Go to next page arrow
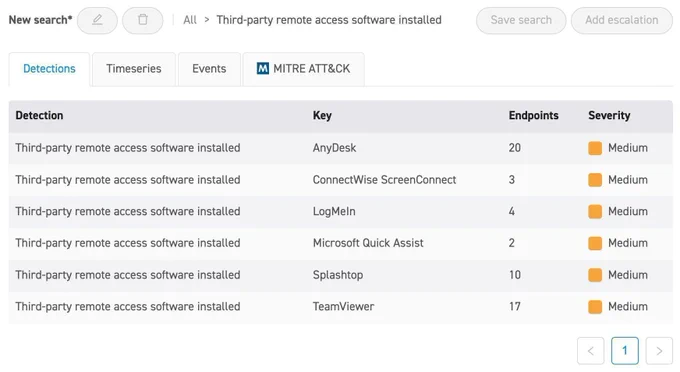 pos(659,351)
